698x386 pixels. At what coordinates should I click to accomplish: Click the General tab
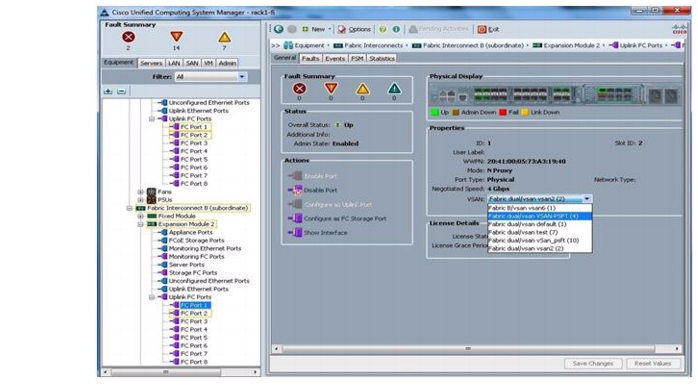click(285, 58)
